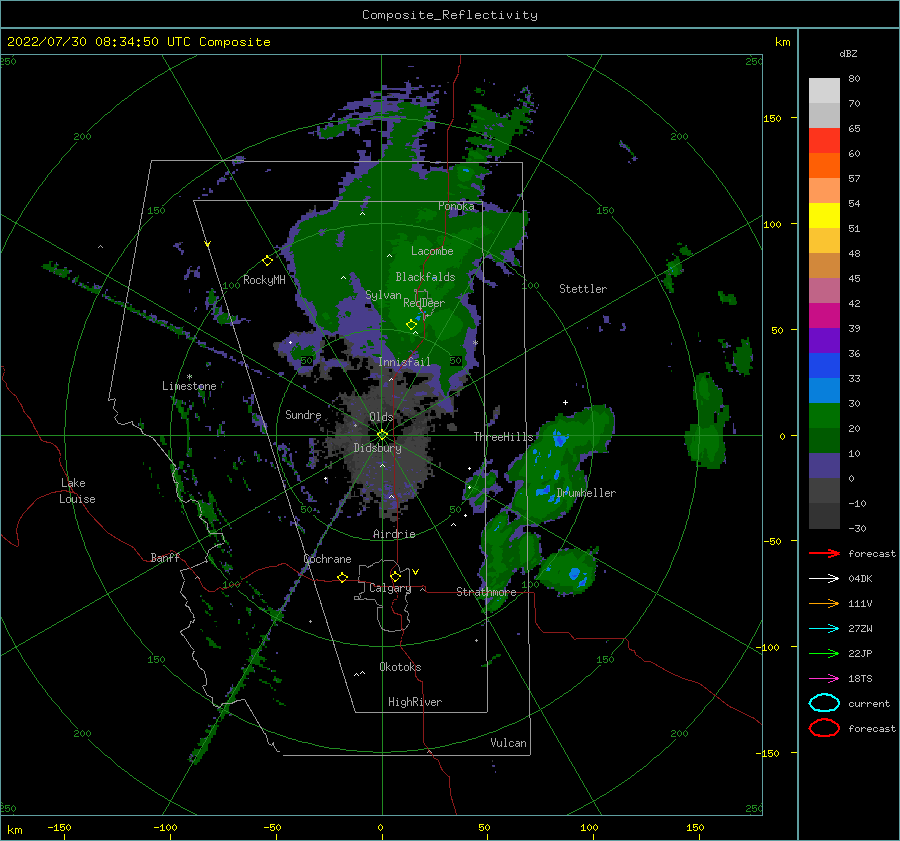Screen dimensions: 900x841
Task: Click the Lacombe city label
Action: click(x=432, y=251)
